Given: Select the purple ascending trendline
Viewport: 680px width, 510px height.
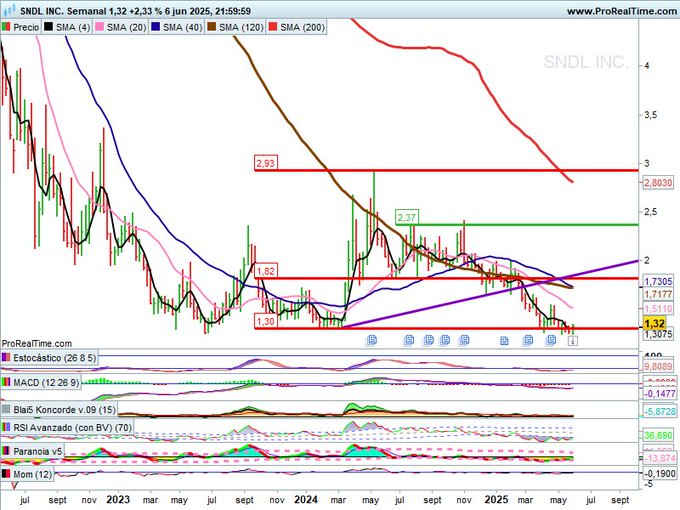Looking at the screenshot, I should point(490,293).
